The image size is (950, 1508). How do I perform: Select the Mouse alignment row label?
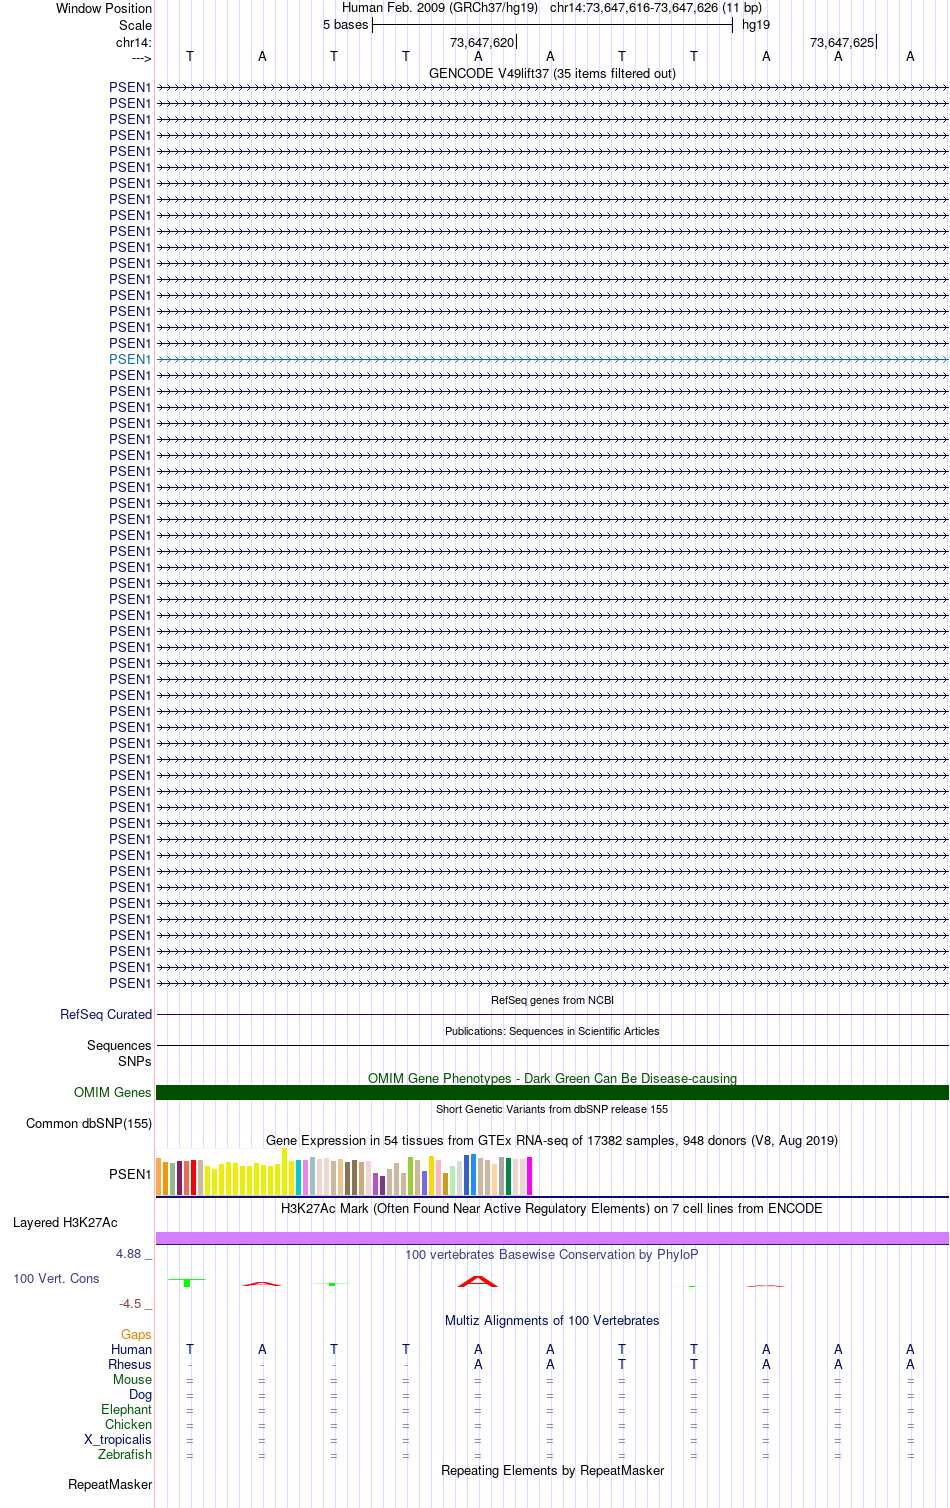tap(132, 1379)
